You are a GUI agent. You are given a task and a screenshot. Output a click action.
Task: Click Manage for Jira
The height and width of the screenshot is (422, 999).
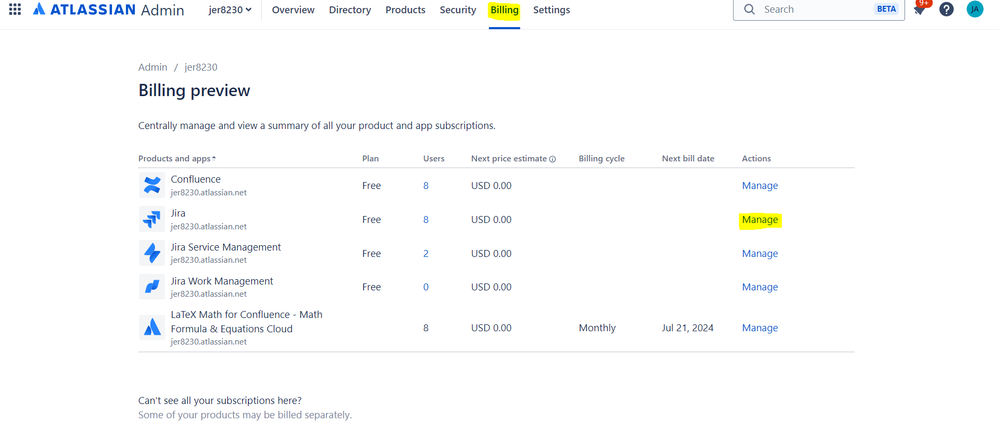759,219
